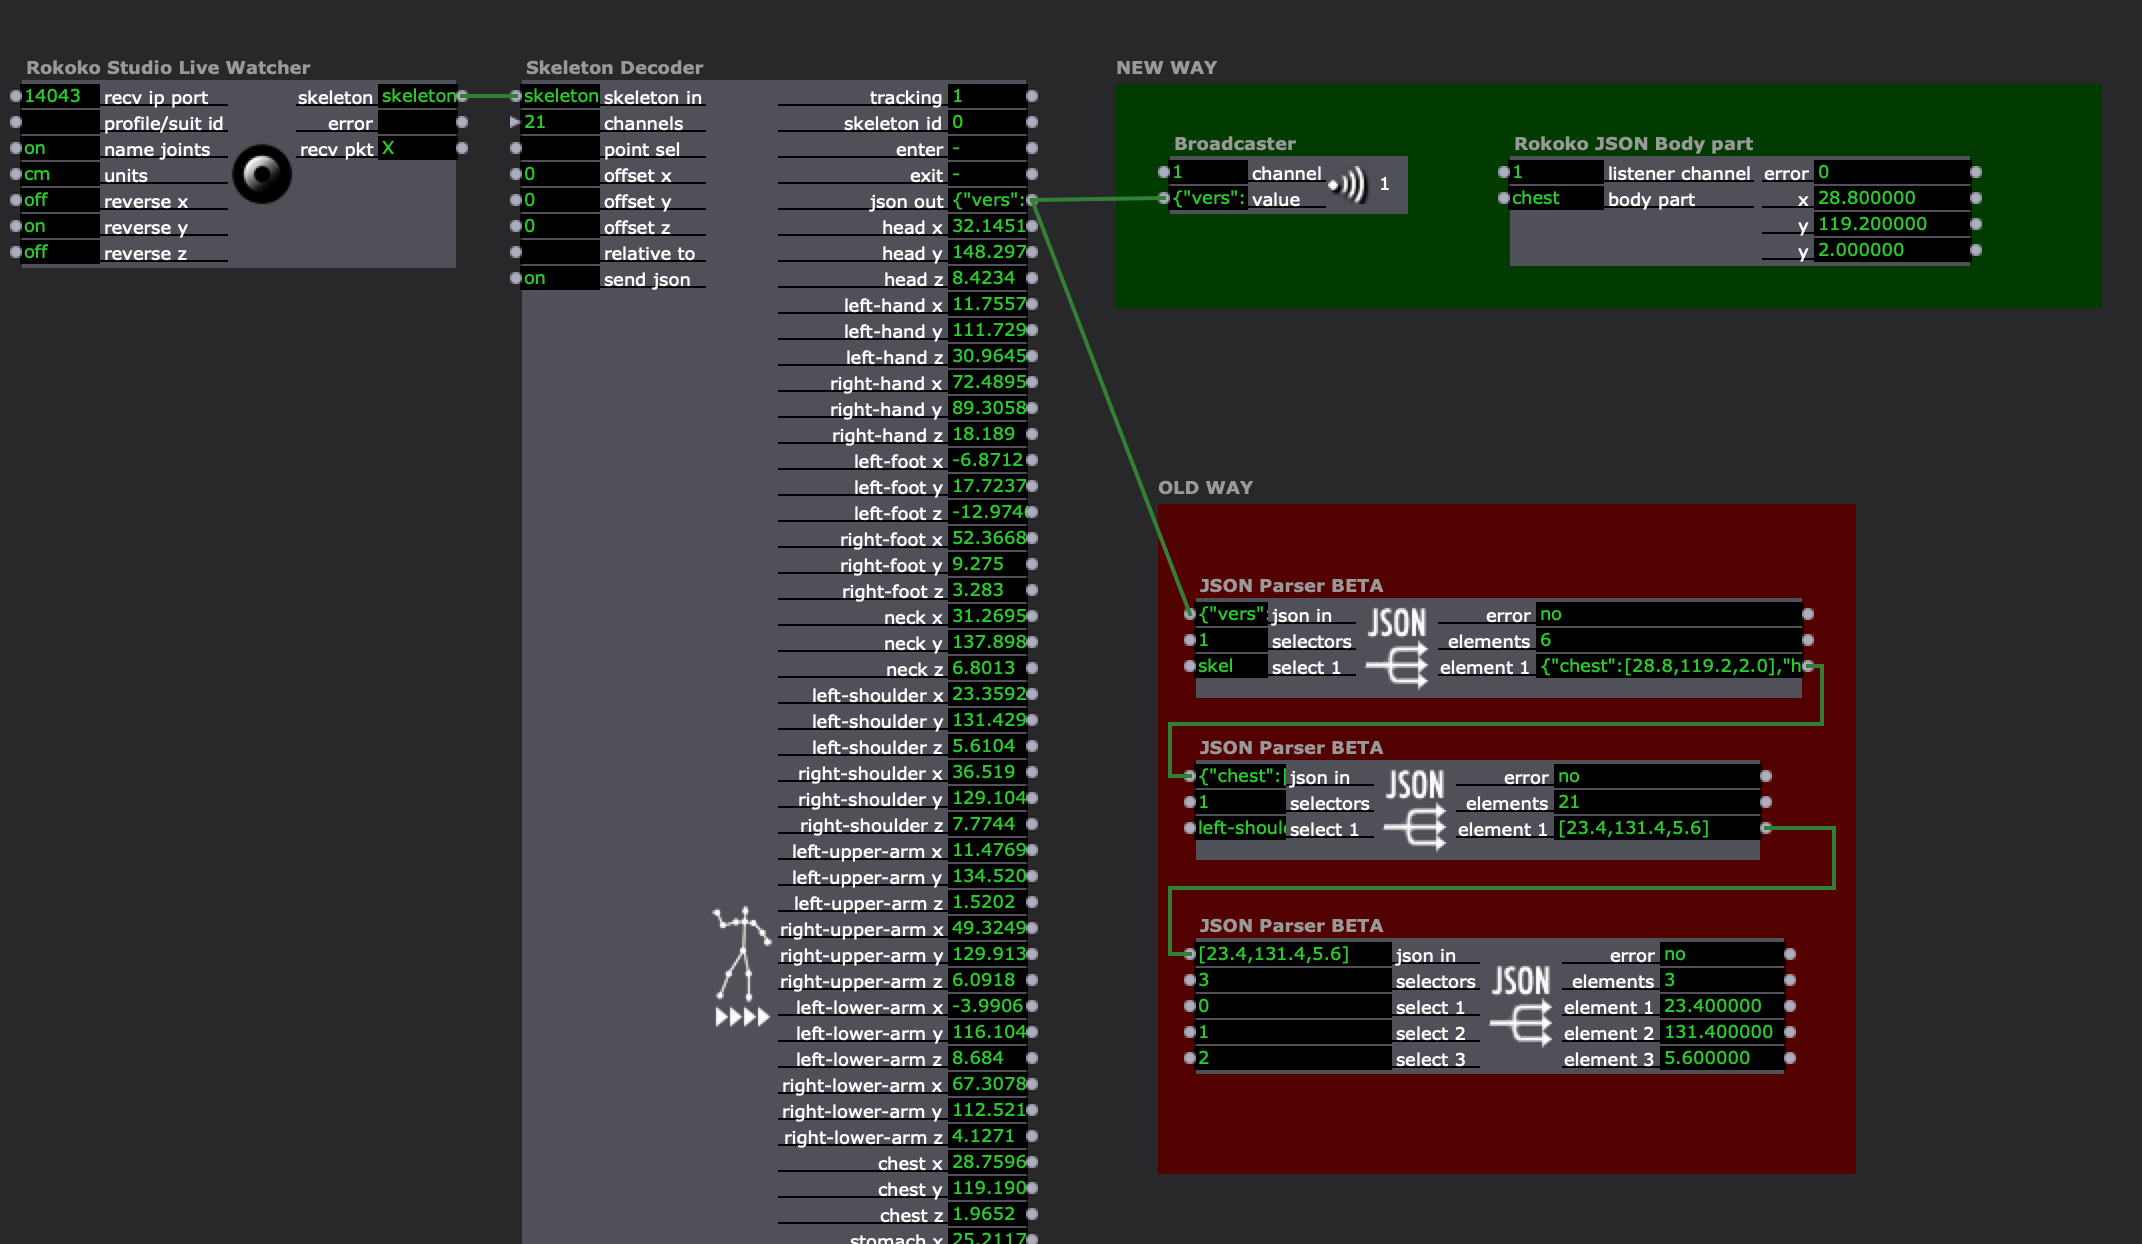Click the Watcher skeleton output port
The width and height of the screenshot is (2142, 1244).
pyautogui.click(x=462, y=96)
